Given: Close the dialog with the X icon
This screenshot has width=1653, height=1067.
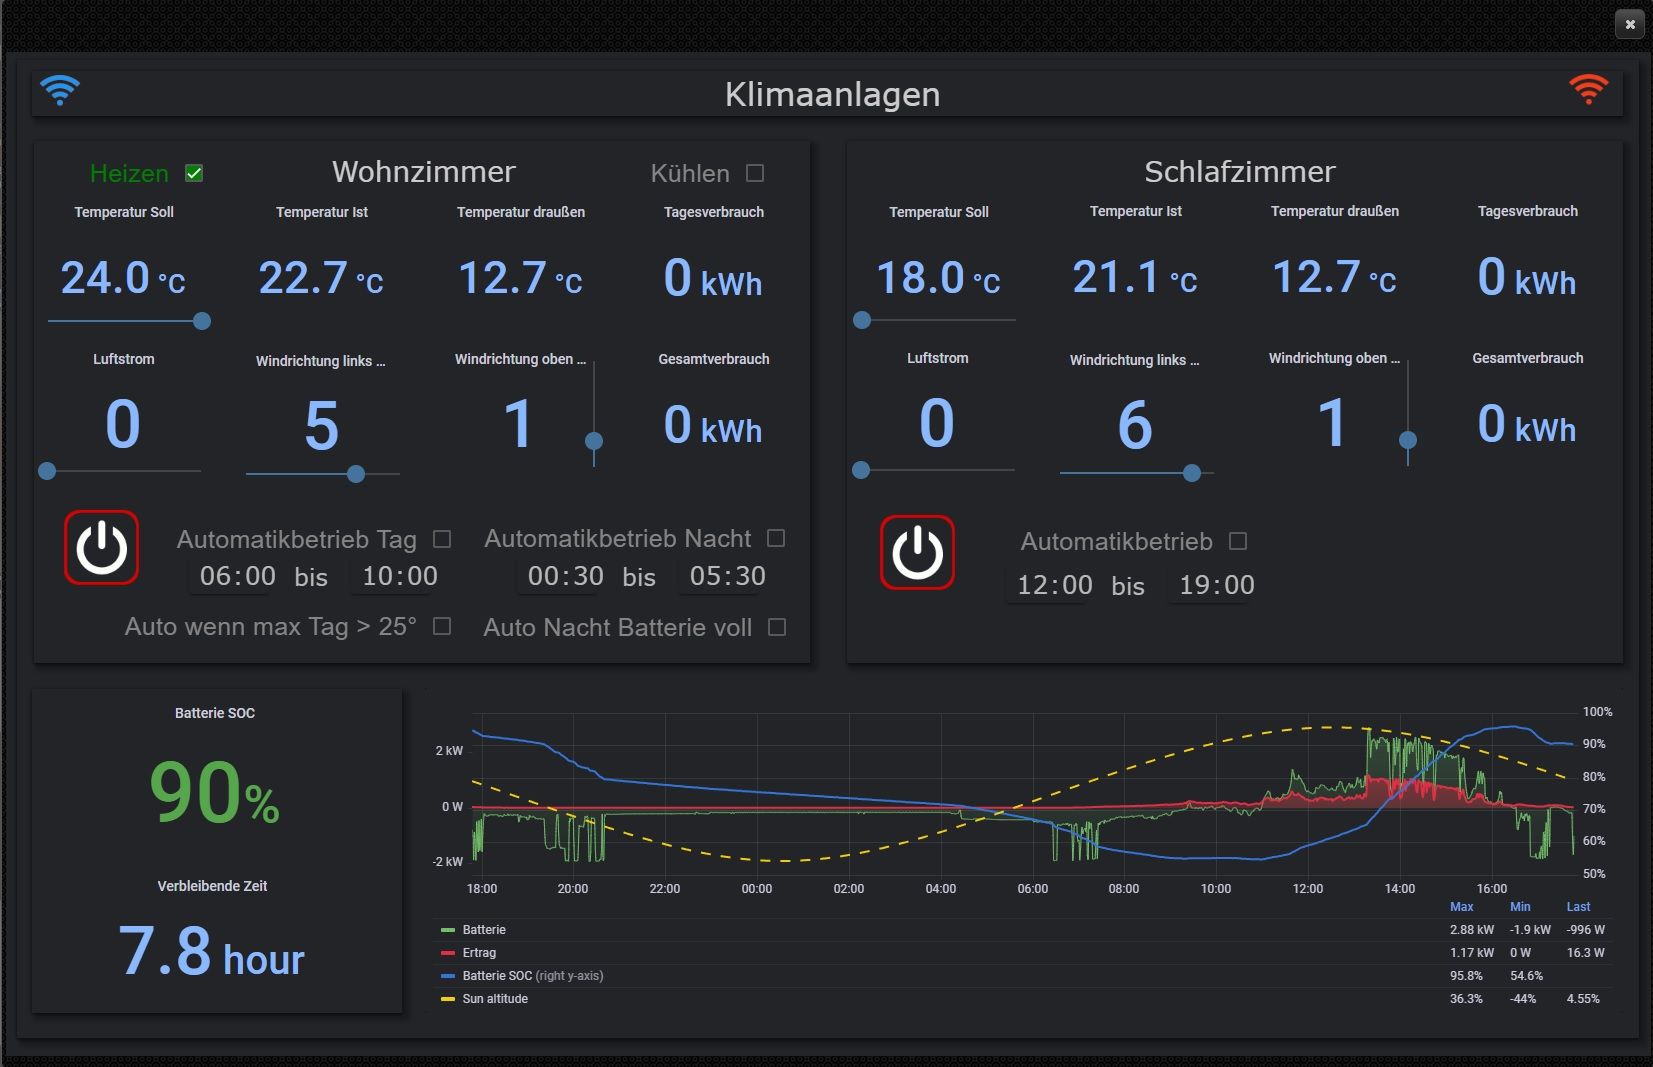Looking at the screenshot, I should click(x=1630, y=24).
